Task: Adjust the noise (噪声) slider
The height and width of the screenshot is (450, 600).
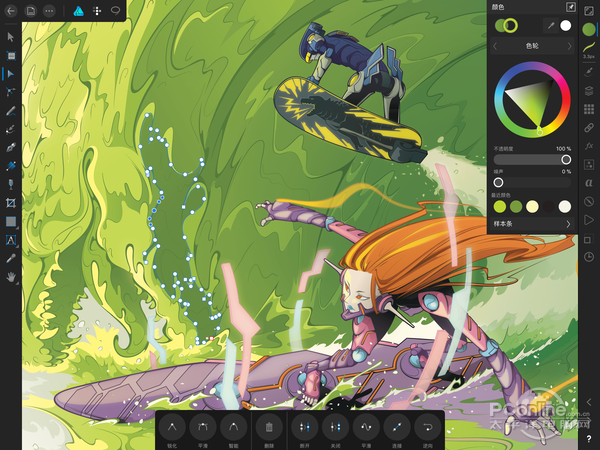Action: [532, 183]
